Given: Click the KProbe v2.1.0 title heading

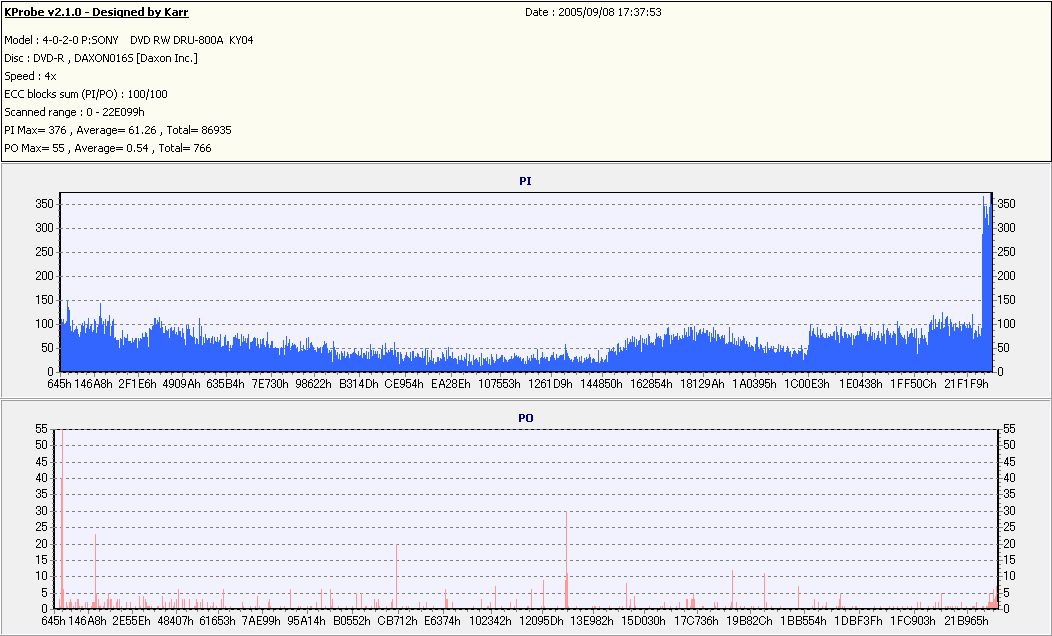Looking at the screenshot, I should click(97, 12).
